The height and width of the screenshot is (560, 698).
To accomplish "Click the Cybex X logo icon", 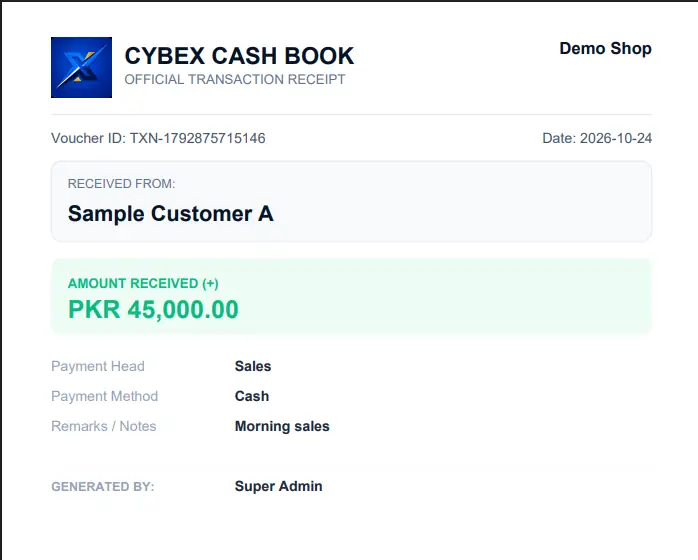I will coord(81,67).
